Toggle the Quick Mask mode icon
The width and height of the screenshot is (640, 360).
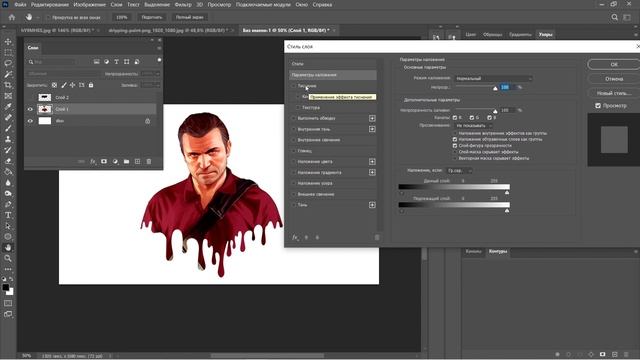click(x=8, y=303)
